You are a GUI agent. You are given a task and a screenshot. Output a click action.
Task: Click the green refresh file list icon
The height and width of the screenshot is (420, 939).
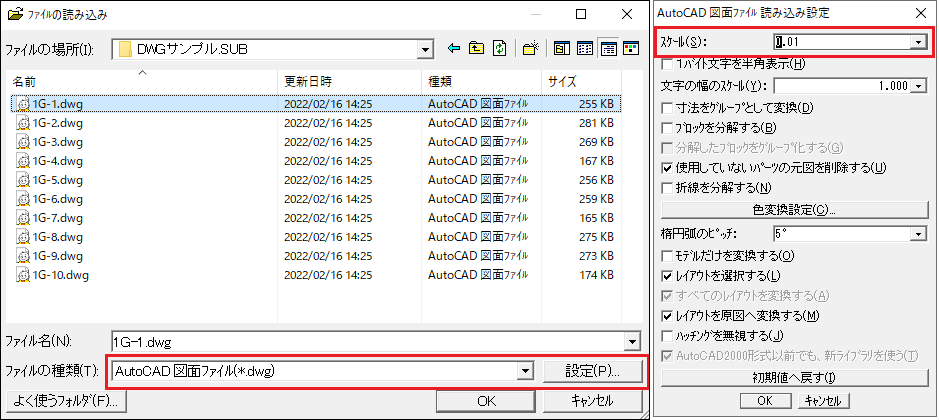(x=499, y=49)
